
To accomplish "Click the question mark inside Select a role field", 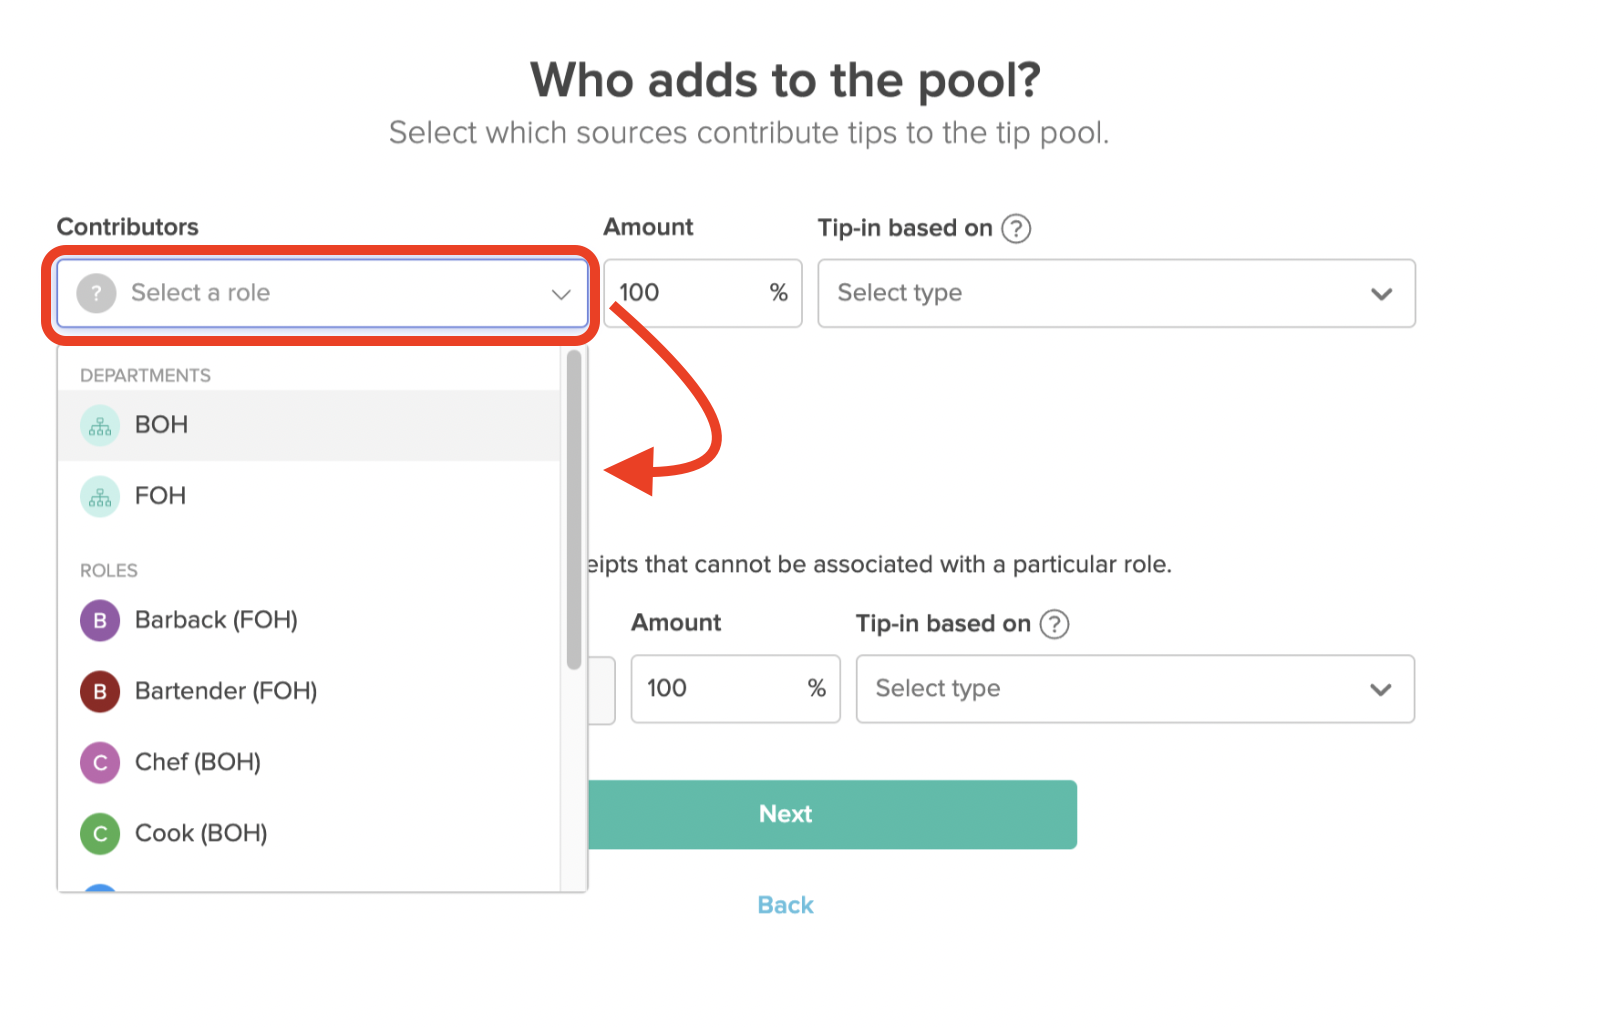I will 95,293.
